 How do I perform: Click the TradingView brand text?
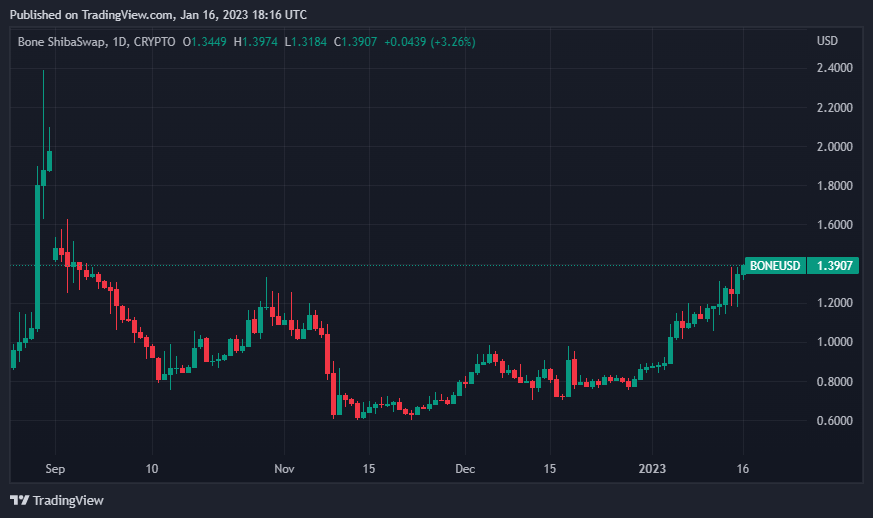68,500
